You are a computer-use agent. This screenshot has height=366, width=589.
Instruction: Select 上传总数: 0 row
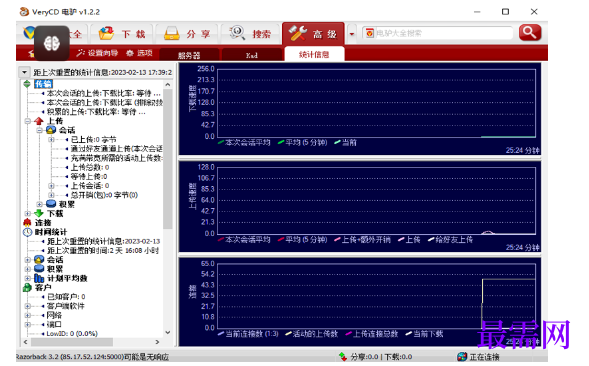click(x=90, y=167)
